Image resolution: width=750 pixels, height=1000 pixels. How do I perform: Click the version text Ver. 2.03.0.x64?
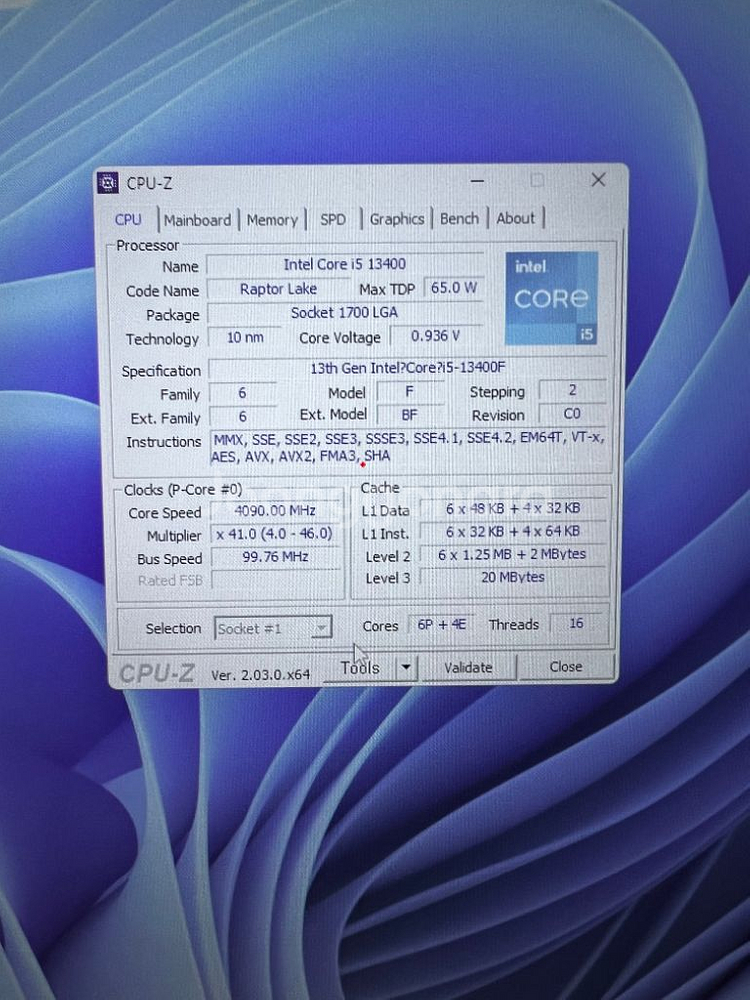[261, 675]
